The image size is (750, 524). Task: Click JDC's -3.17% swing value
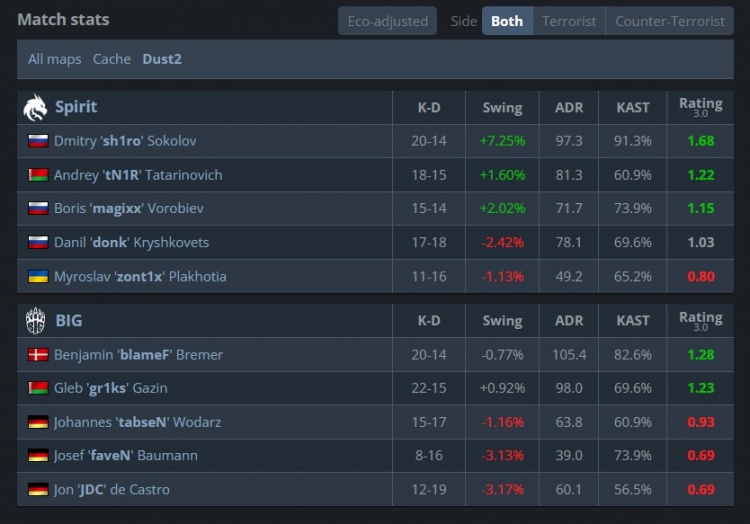coord(502,490)
